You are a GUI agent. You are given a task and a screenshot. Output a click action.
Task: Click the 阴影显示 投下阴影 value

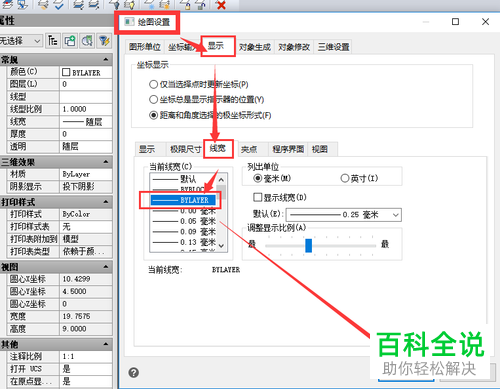coord(86,186)
